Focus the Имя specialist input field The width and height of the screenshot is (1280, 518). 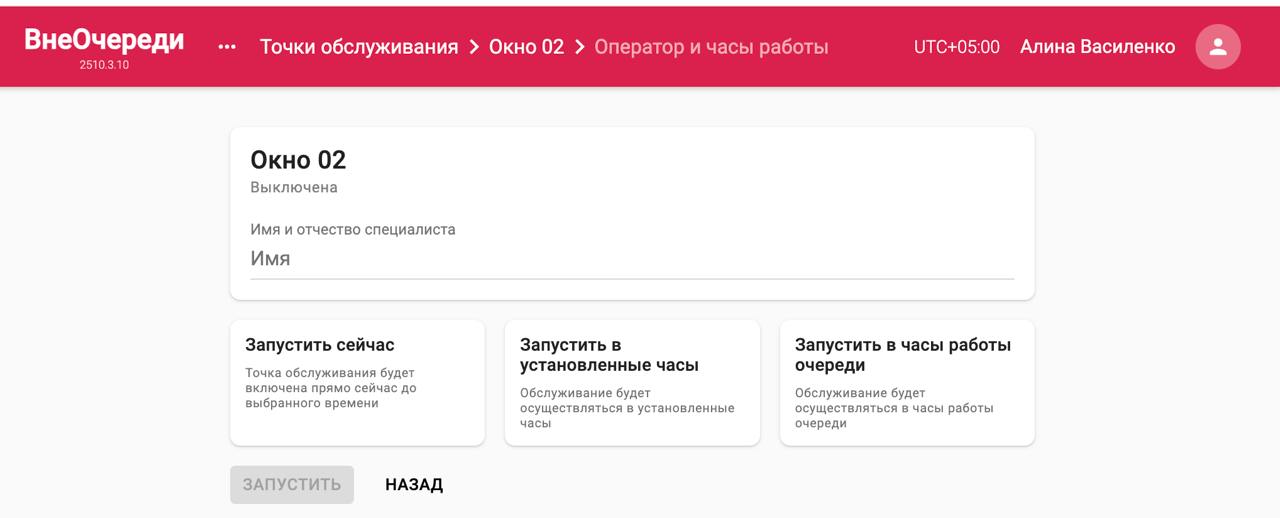click(x=632, y=259)
